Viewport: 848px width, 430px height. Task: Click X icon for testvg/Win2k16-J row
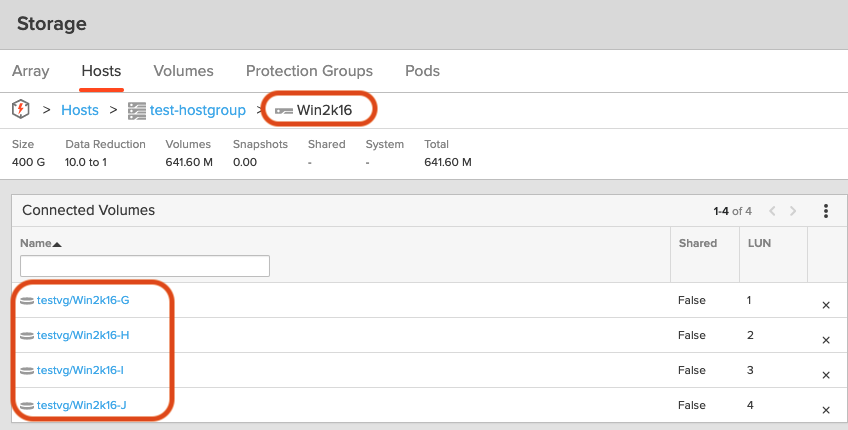pos(826,410)
